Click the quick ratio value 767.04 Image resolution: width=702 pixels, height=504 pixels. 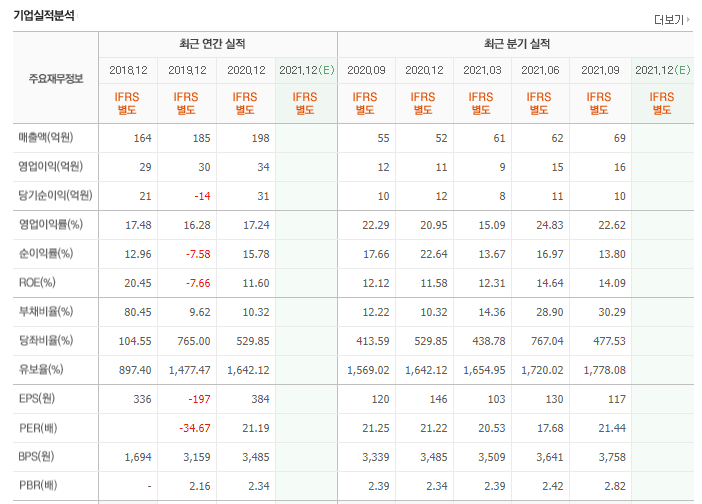pyautogui.click(x=547, y=342)
